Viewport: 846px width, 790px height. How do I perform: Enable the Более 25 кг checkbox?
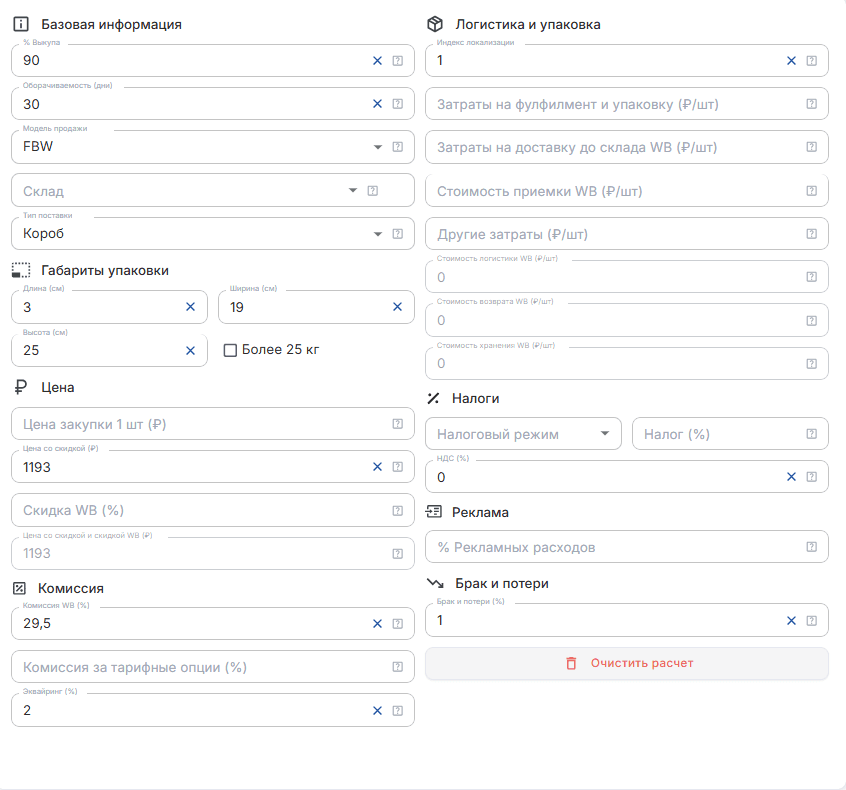pyautogui.click(x=230, y=350)
